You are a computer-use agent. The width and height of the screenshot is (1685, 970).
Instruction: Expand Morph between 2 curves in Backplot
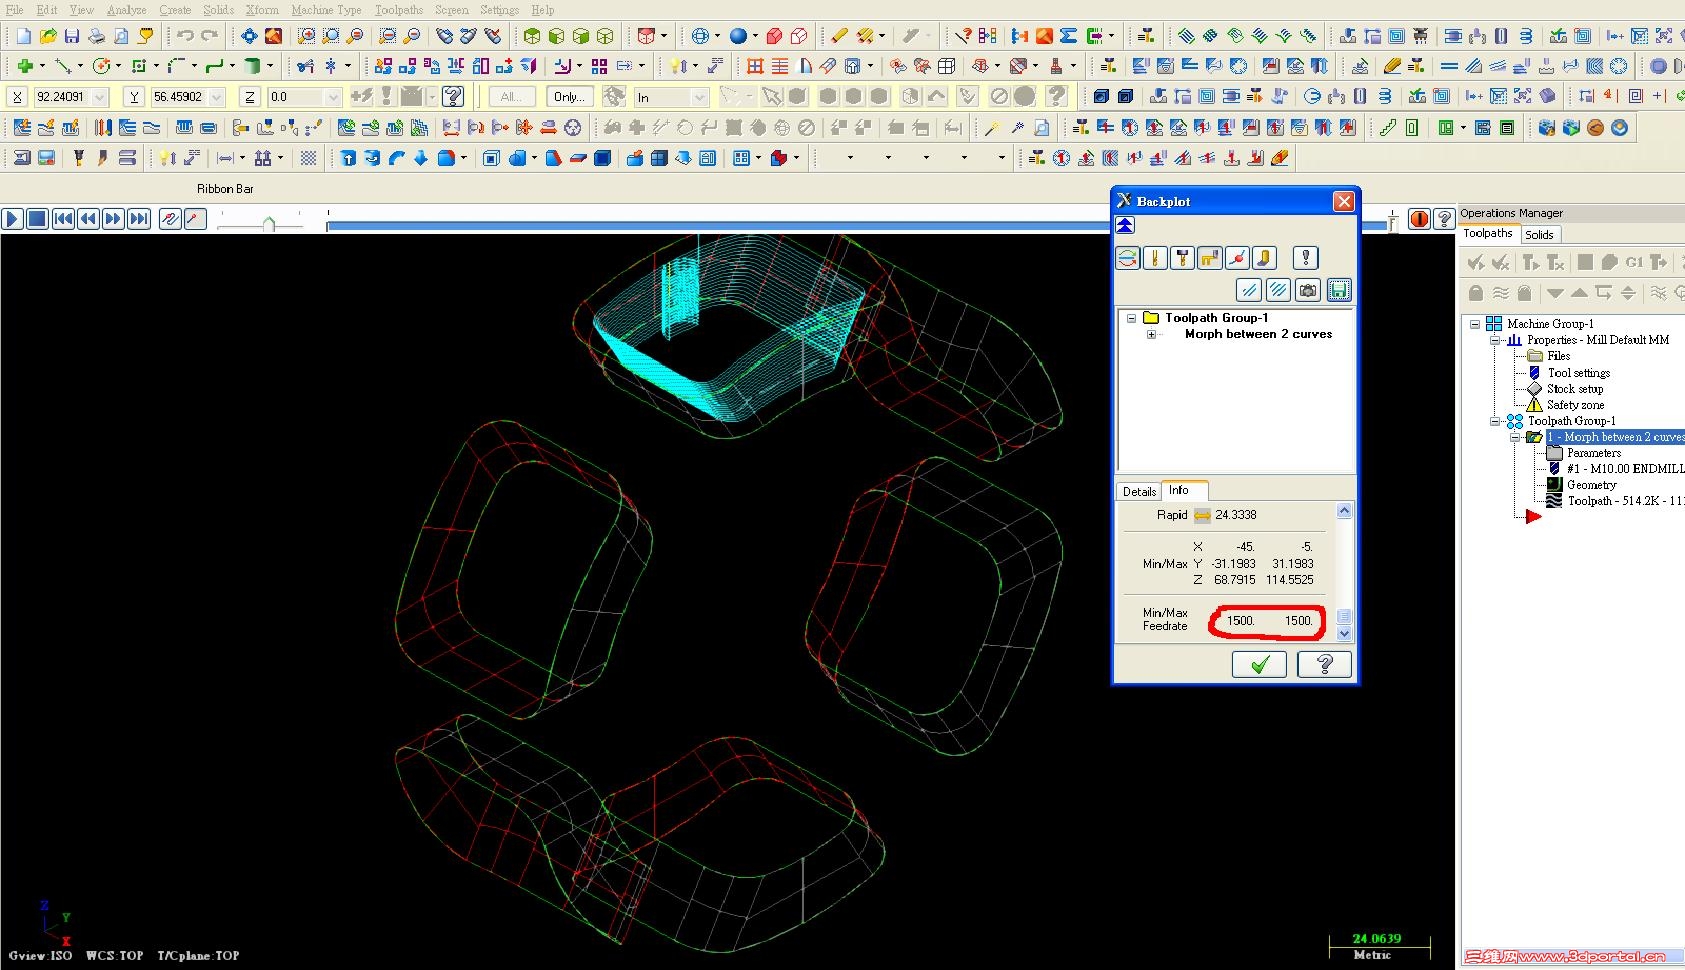tap(1151, 334)
